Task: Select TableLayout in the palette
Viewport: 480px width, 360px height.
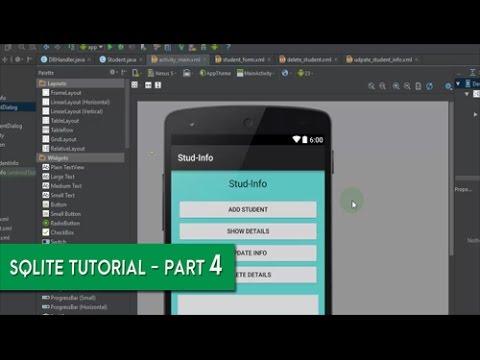Action: pyautogui.click(x=61, y=121)
